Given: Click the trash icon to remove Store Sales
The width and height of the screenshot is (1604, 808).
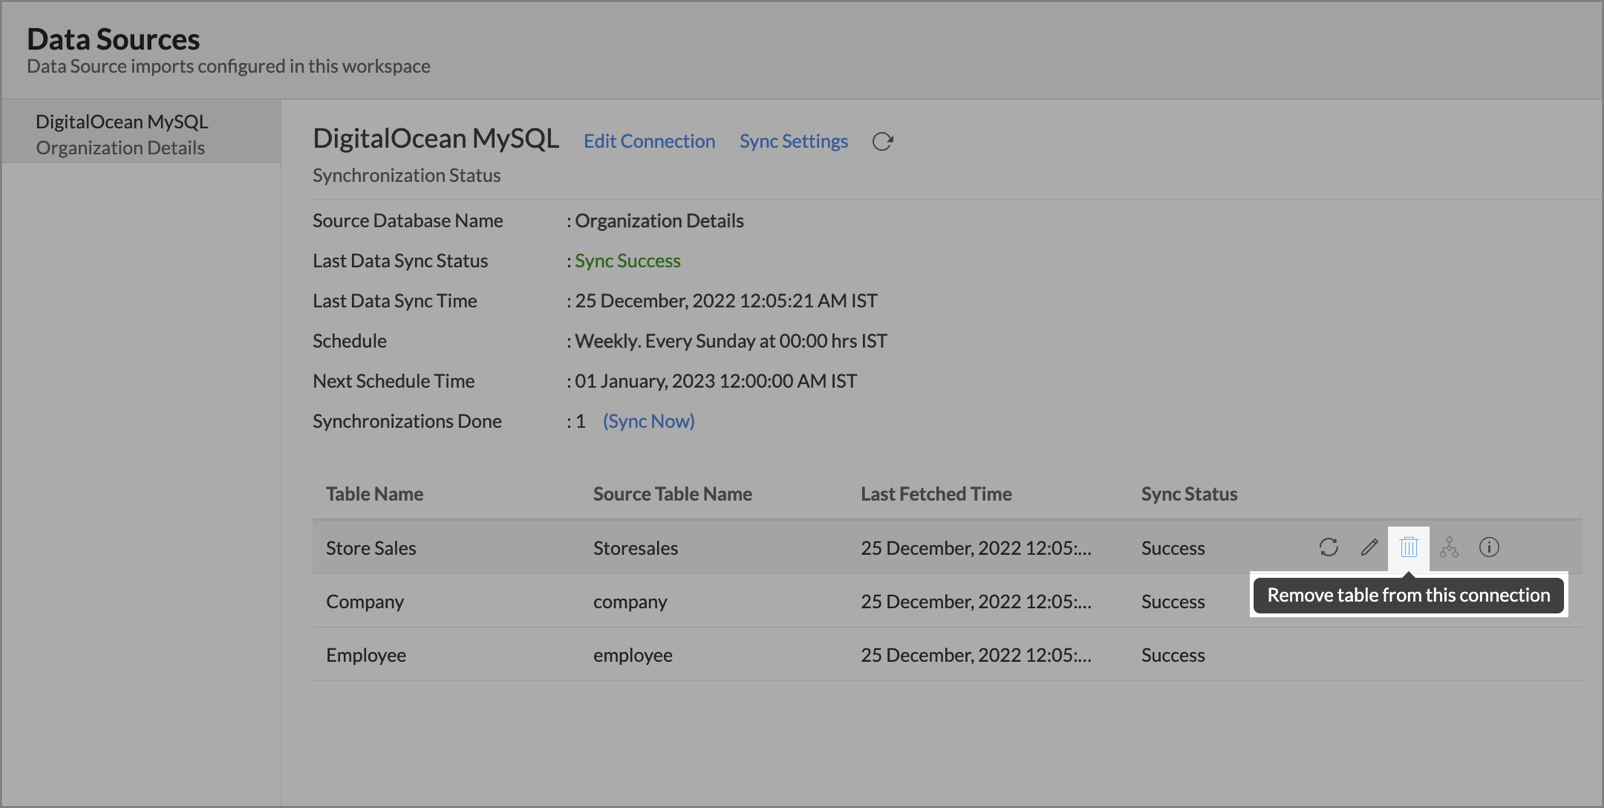Looking at the screenshot, I should [x=1409, y=547].
